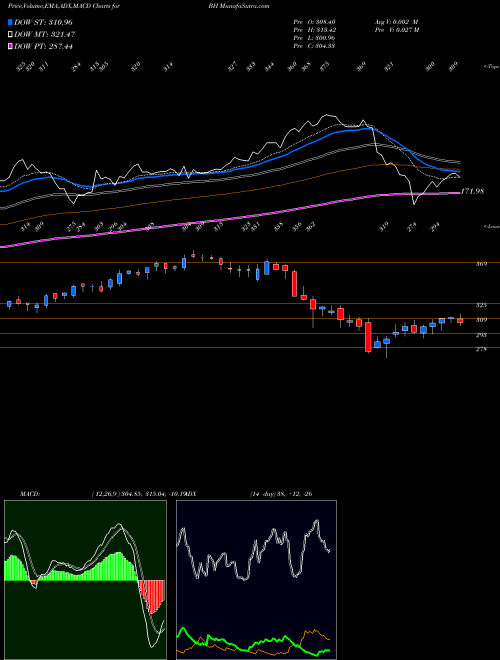Click the magenta DOW PT legend swatch
Screen dimensions: 500x660
10,46
